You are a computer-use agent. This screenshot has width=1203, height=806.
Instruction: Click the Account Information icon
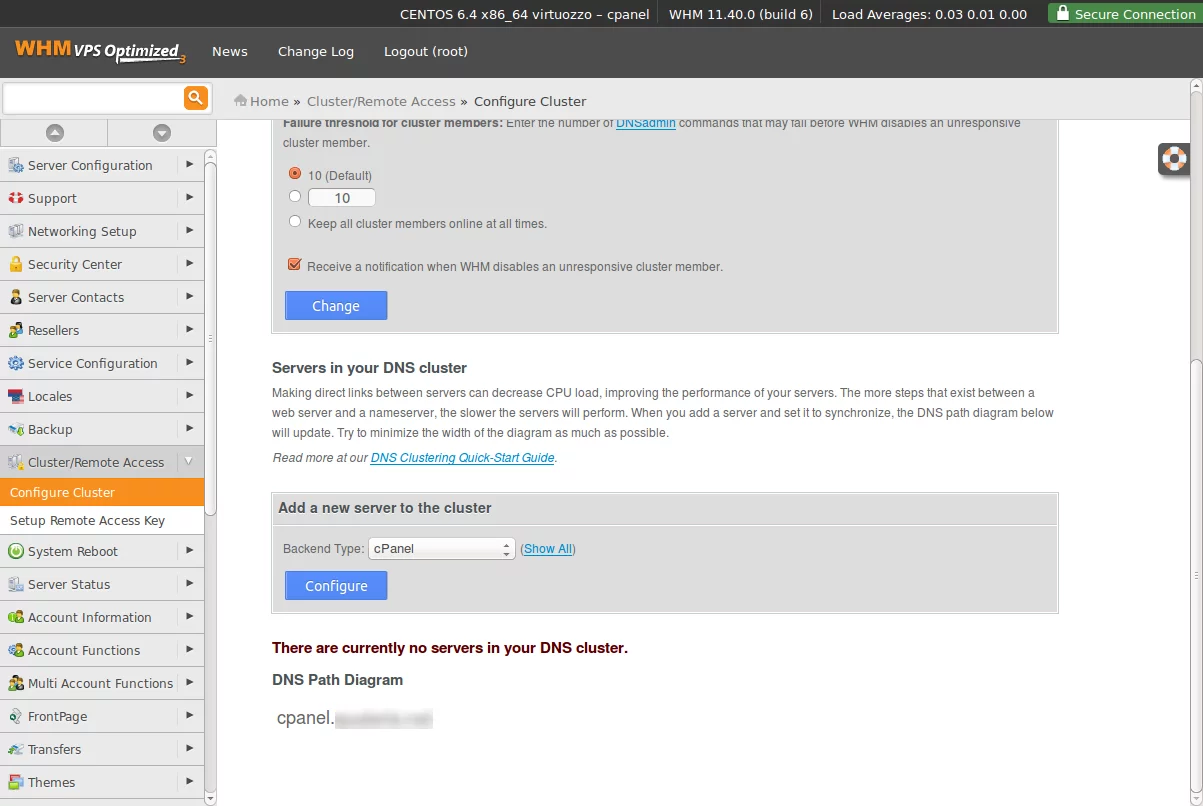[x=15, y=617]
